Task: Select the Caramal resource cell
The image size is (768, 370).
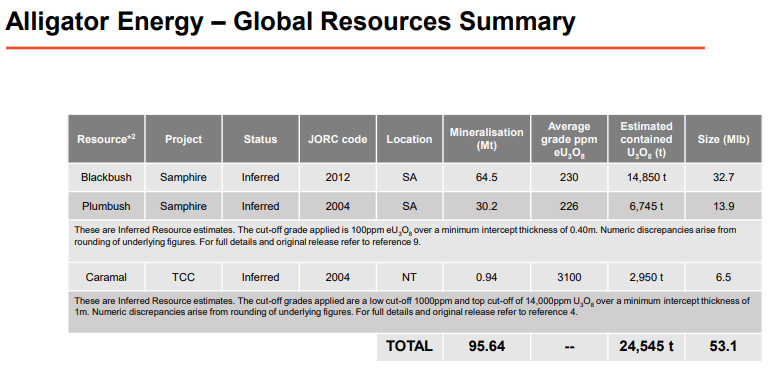Action: [x=106, y=277]
